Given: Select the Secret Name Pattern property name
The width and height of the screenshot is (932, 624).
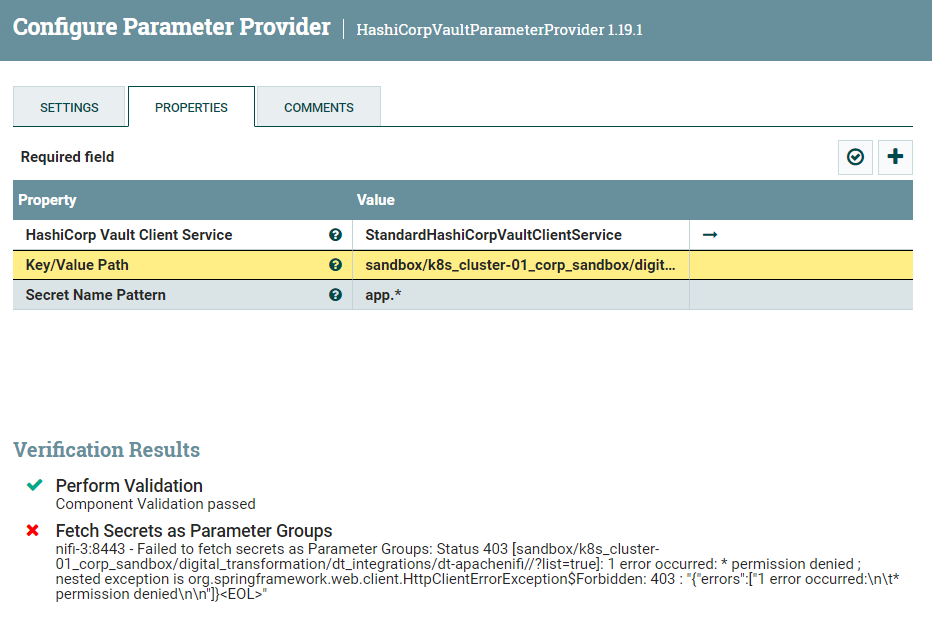Looking at the screenshot, I should tap(95, 295).
